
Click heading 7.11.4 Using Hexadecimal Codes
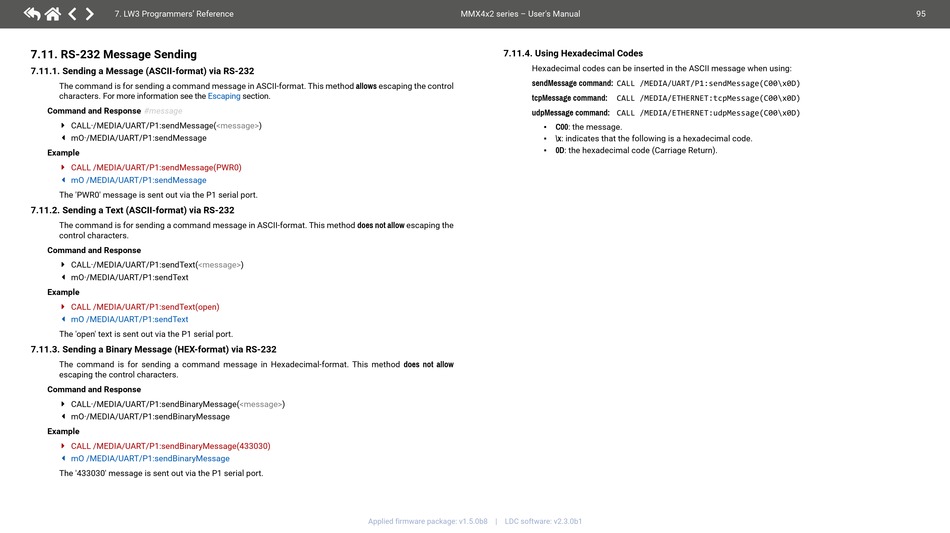pyautogui.click(x=573, y=53)
